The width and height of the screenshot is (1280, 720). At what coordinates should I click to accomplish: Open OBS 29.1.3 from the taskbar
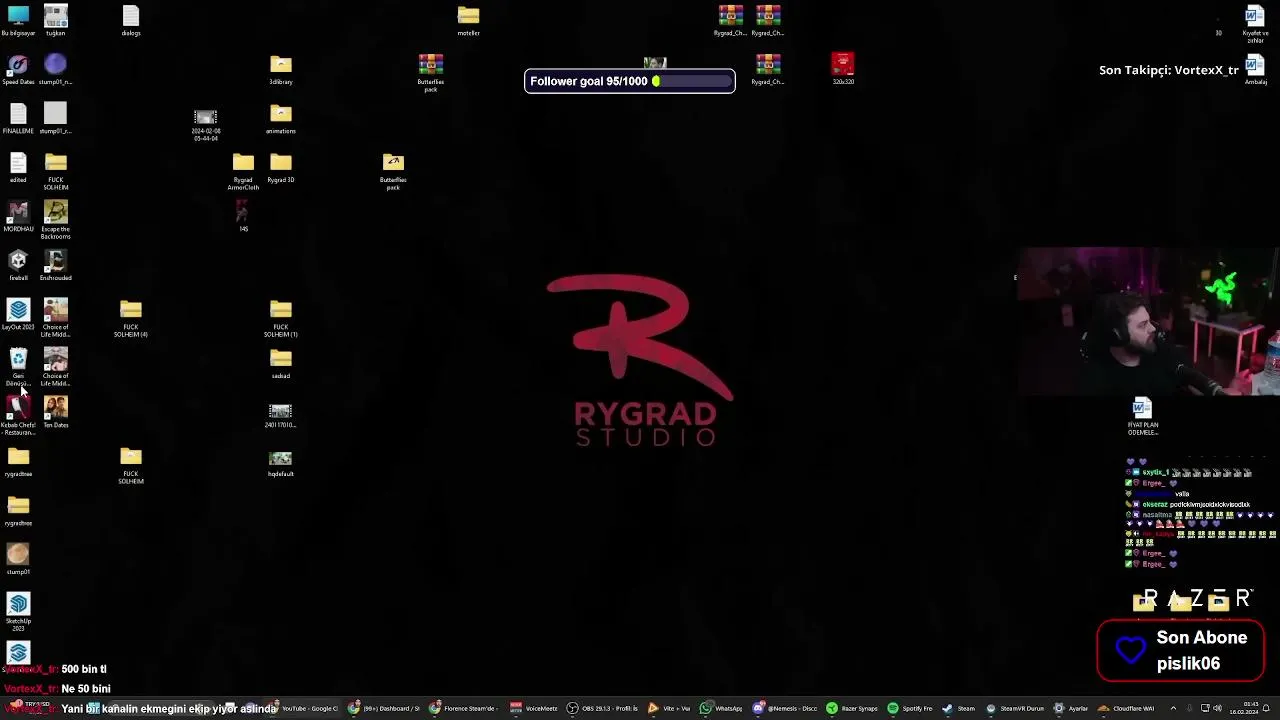point(603,708)
